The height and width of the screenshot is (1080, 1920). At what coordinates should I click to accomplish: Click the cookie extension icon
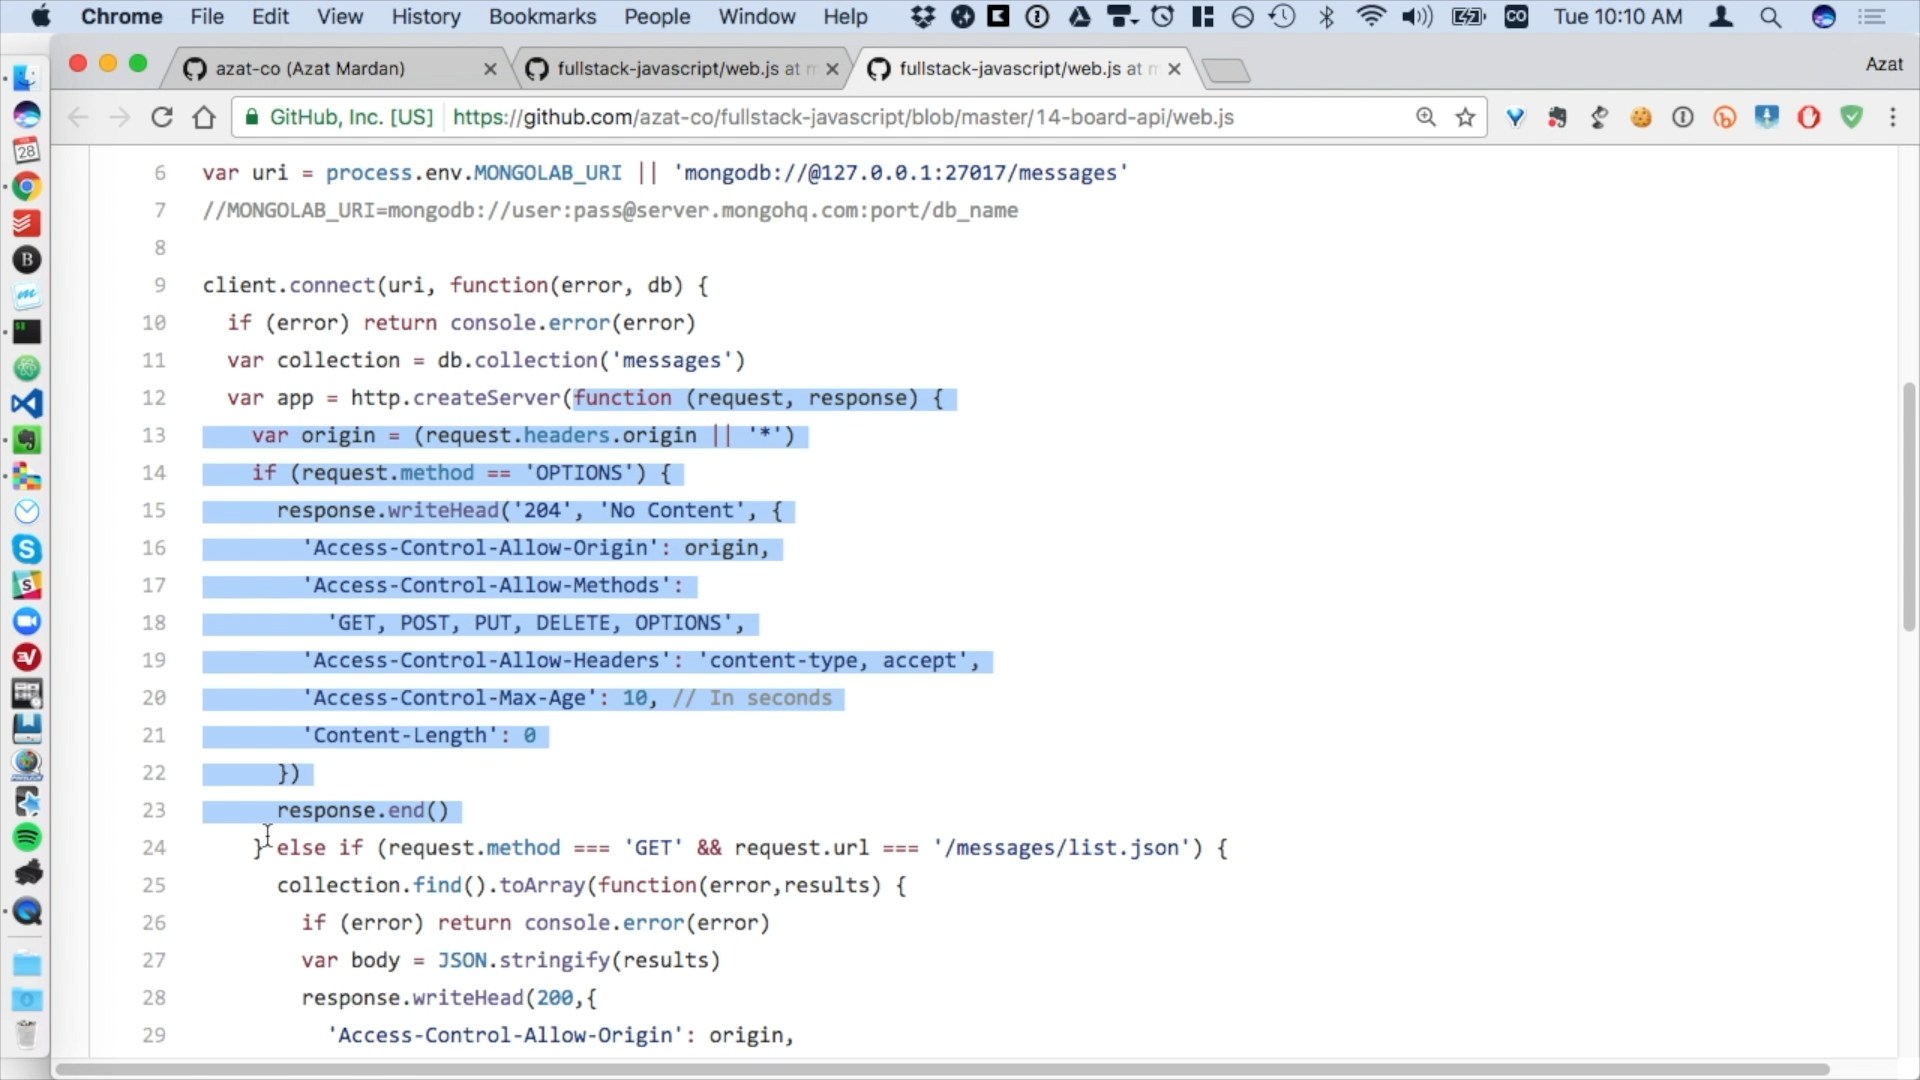tap(1641, 117)
